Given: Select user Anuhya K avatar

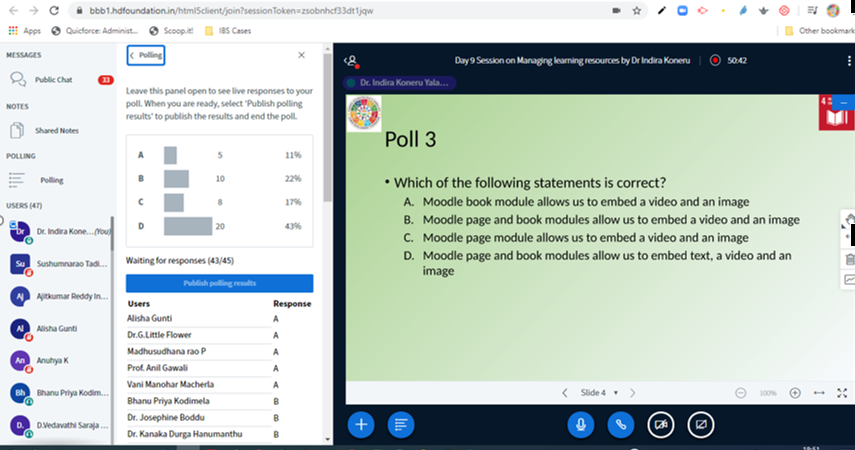Looking at the screenshot, I should click(x=20, y=361).
